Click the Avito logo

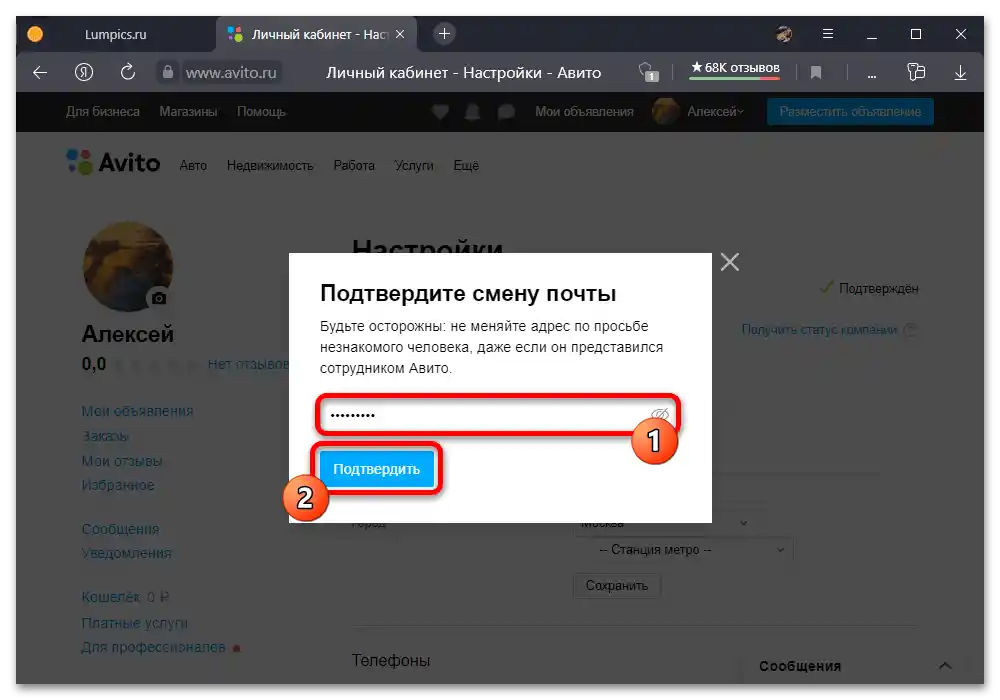coord(113,163)
